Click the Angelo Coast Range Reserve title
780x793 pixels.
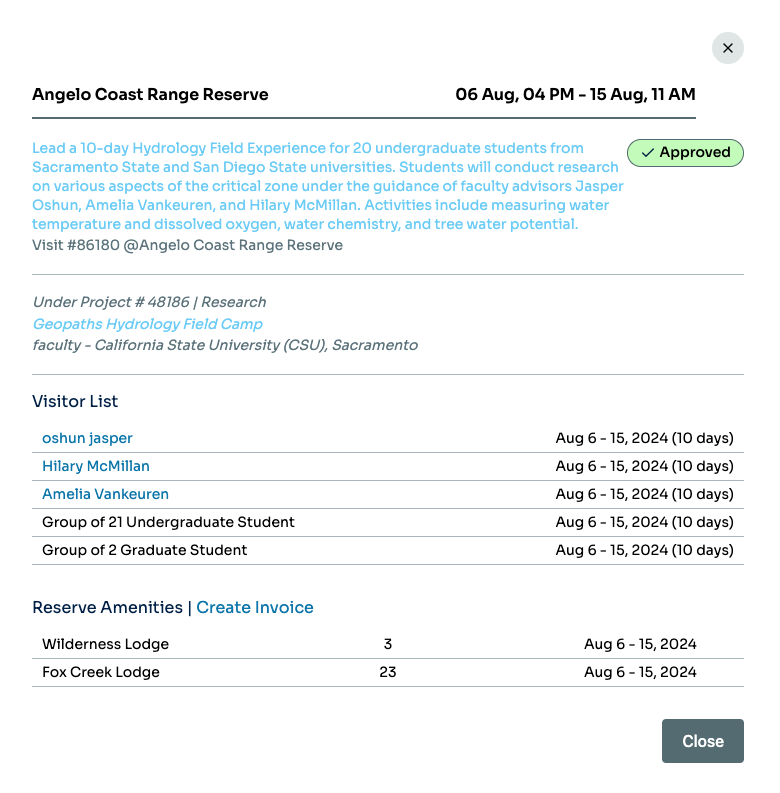click(150, 94)
